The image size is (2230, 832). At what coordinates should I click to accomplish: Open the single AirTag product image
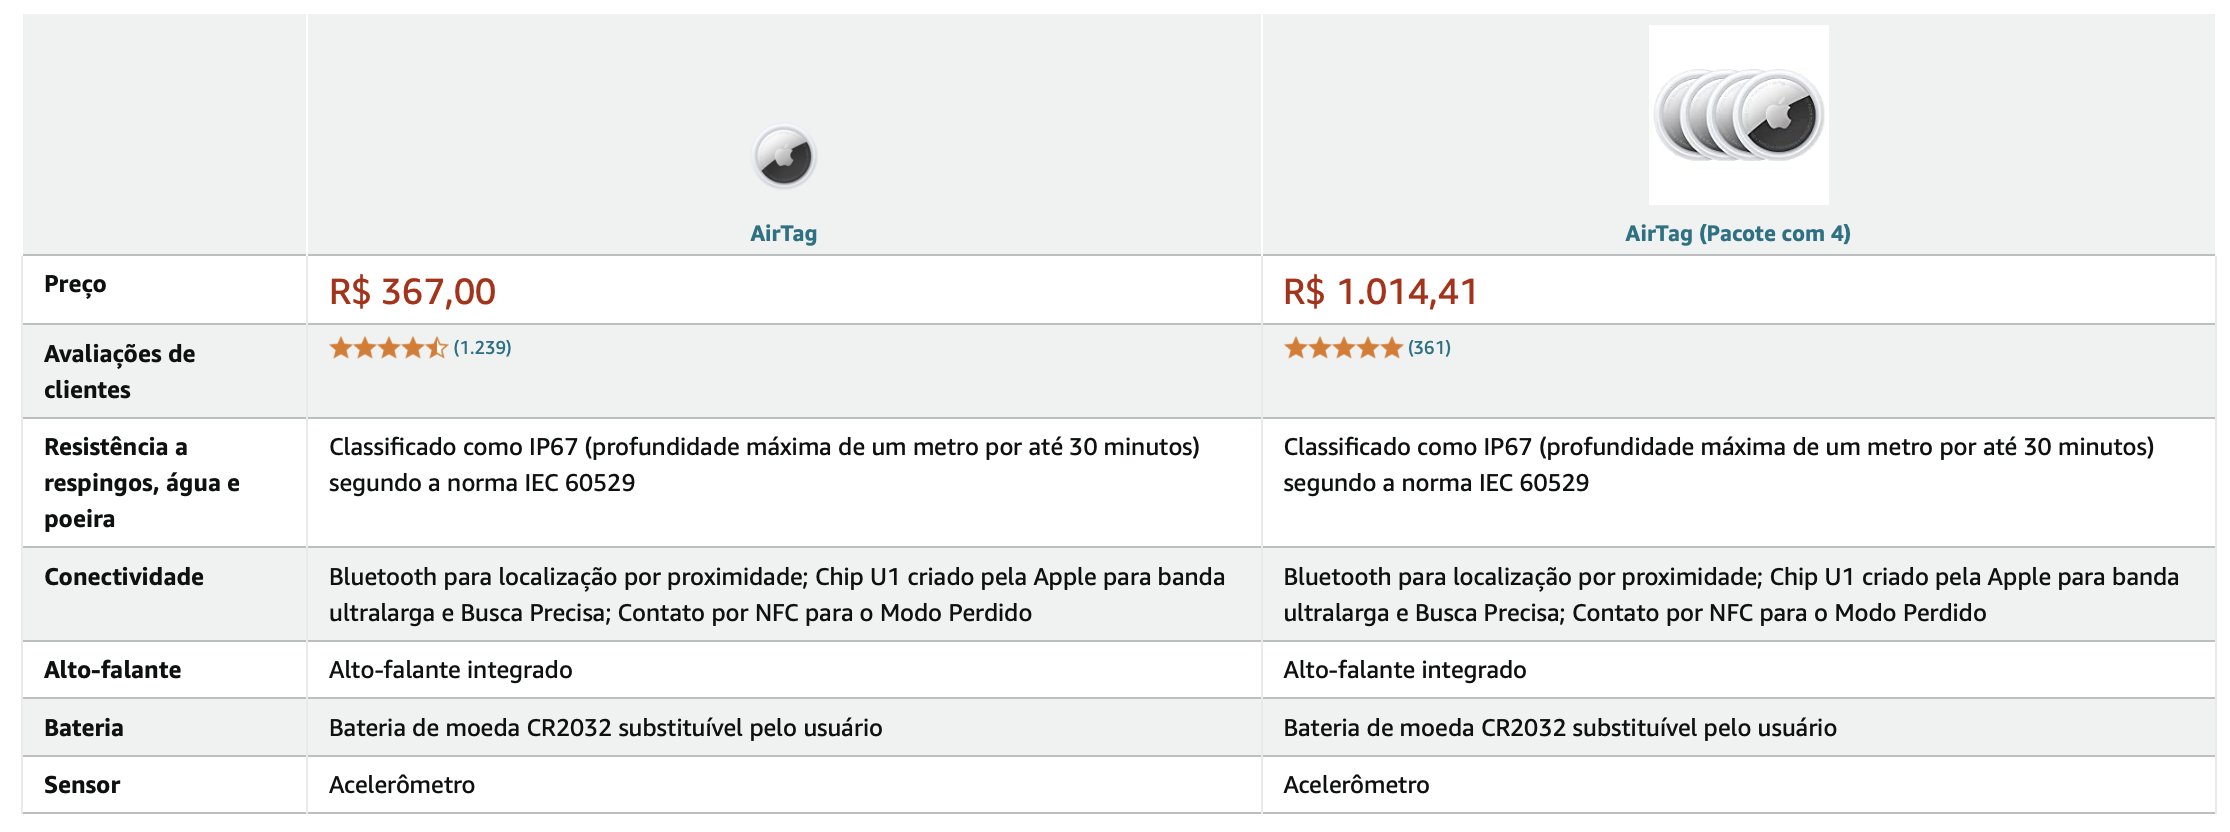point(784,157)
